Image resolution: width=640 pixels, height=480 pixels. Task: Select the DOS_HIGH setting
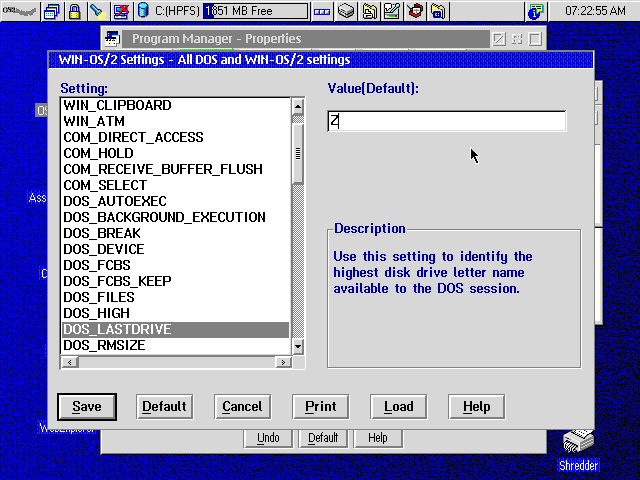176,313
